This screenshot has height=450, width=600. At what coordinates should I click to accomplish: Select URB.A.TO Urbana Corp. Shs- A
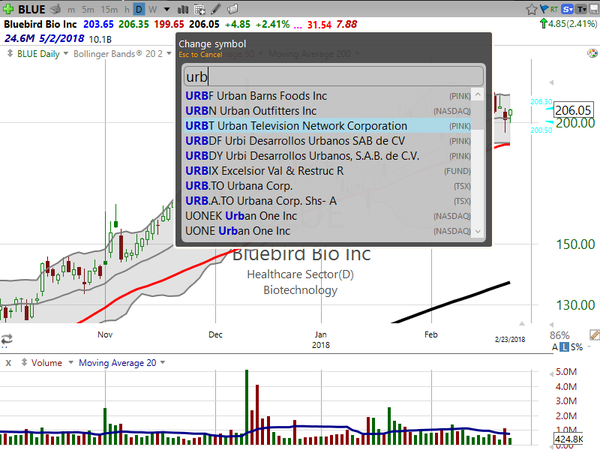328,201
